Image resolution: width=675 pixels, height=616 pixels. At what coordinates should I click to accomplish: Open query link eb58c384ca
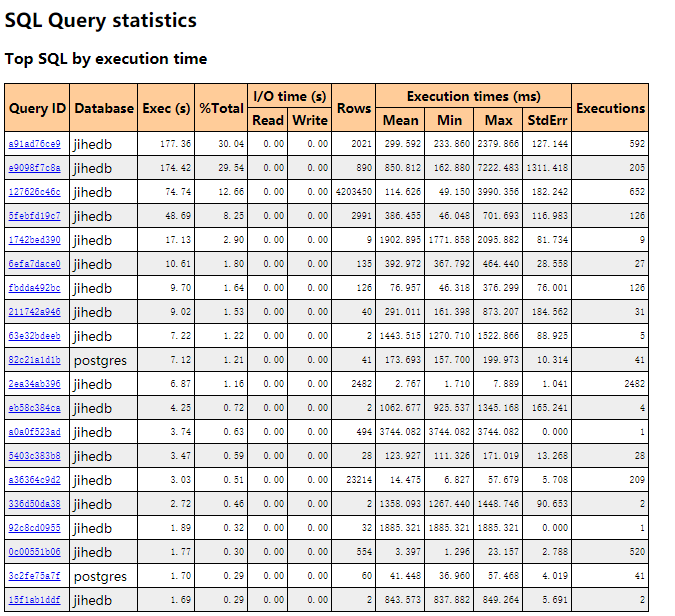tap(34, 408)
